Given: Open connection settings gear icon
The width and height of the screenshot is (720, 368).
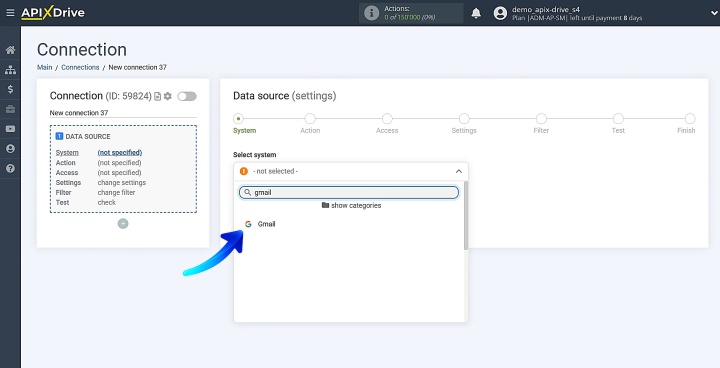Looking at the screenshot, I should click(168, 96).
